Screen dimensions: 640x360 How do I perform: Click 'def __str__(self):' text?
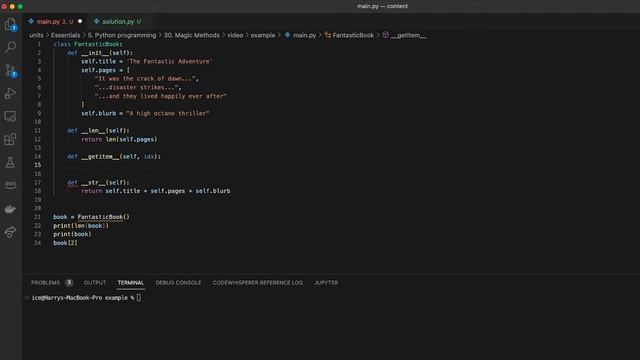pos(98,182)
